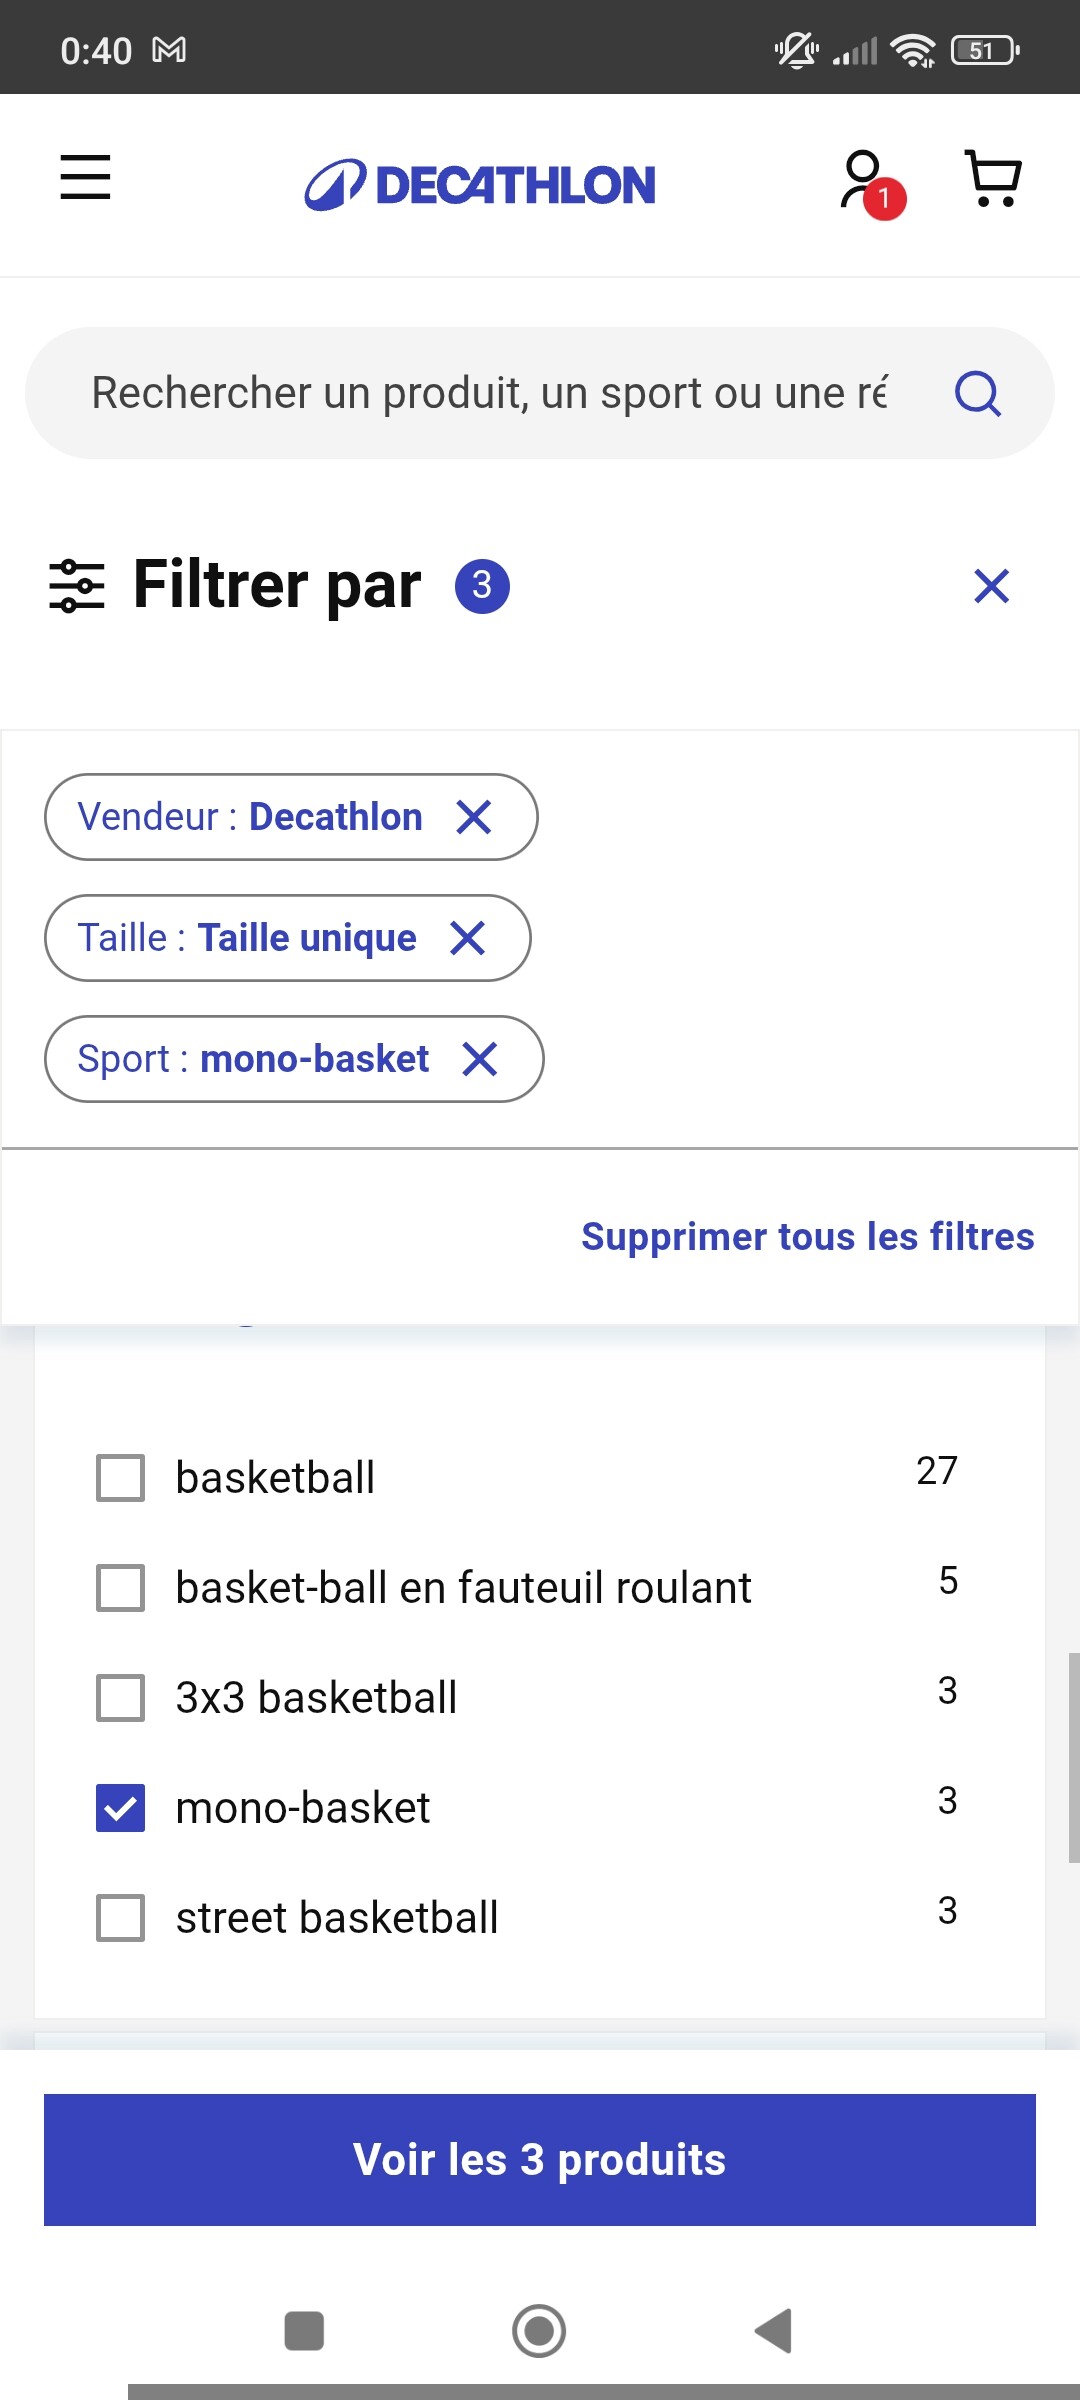The width and height of the screenshot is (1080, 2400).
Task: Focus the product search field
Action: click(x=490, y=393)
